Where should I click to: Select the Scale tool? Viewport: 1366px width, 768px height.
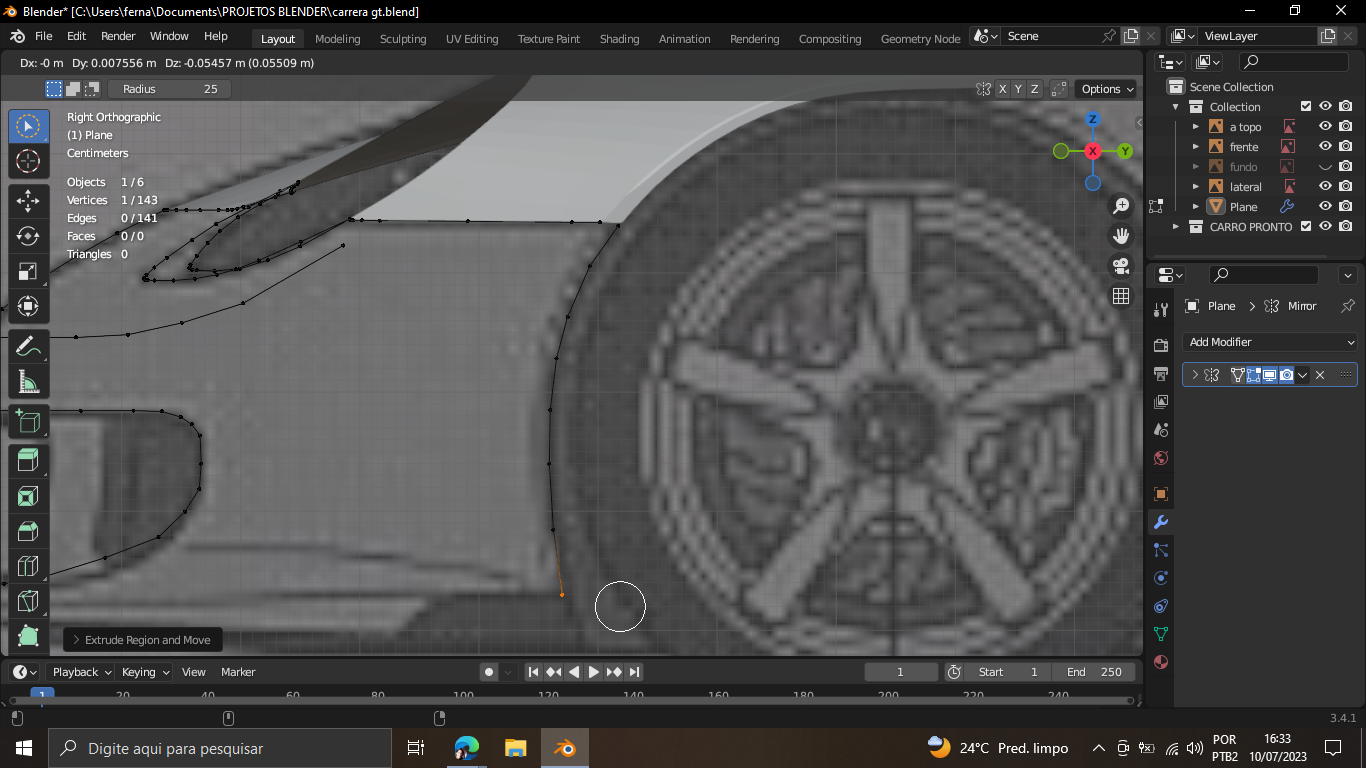[x=28, y=272]
